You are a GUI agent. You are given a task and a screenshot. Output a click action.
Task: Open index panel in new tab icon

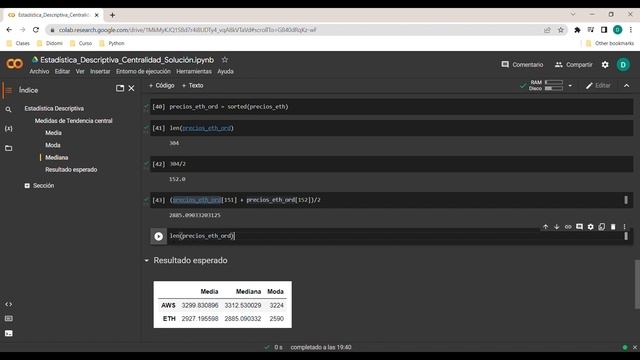click(x=120, y=88)
